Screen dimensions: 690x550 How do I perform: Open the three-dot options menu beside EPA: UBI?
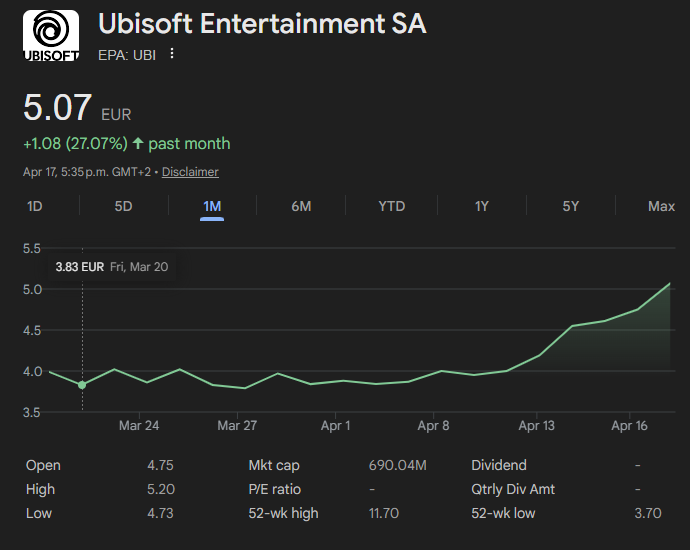click(172, 54)
